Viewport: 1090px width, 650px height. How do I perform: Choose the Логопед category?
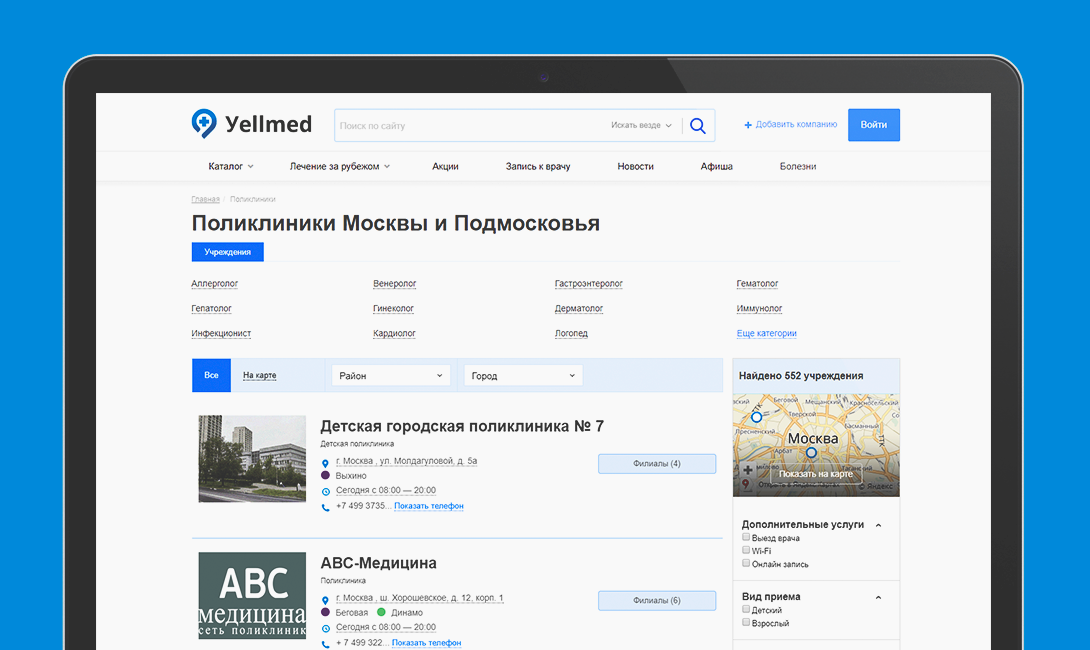click(x=571, y=334)
